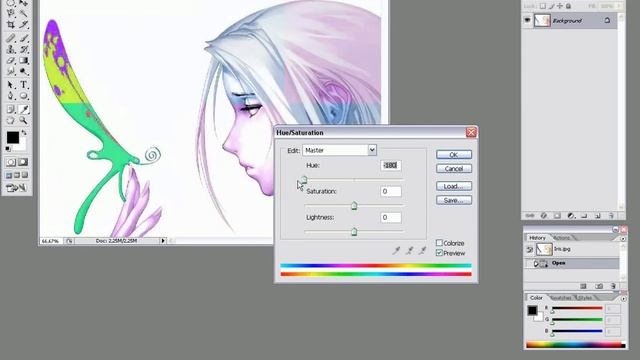Screen dimensions: 640x360
Task: Switch to the History tab
Action: pyautogui.click(x=537, y=238)
